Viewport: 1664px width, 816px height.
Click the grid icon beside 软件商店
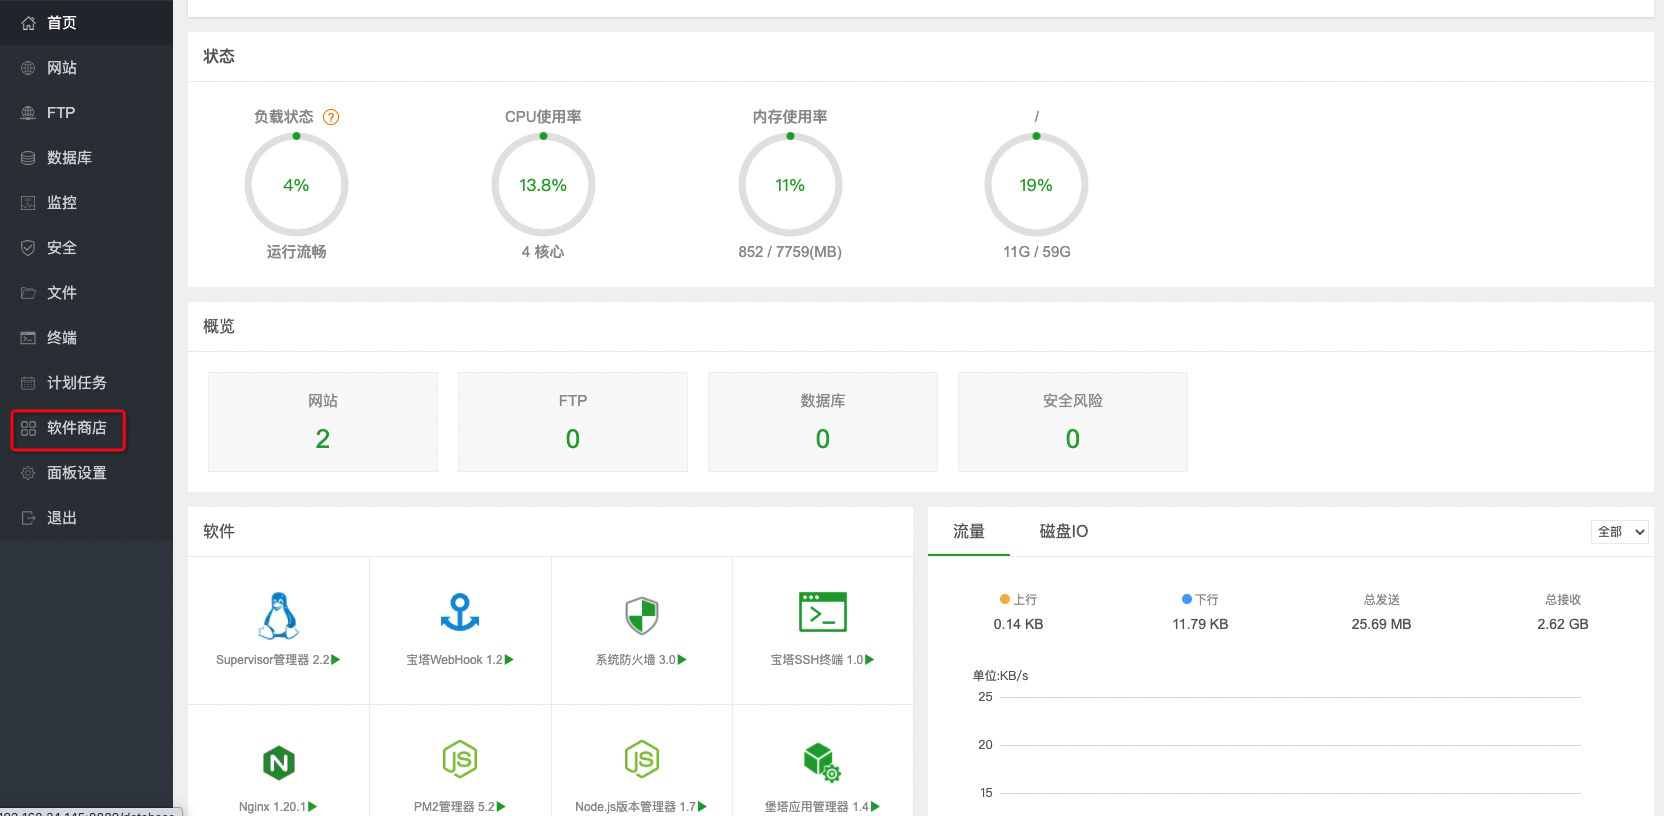pyautogui.click(x=28, y=428)
